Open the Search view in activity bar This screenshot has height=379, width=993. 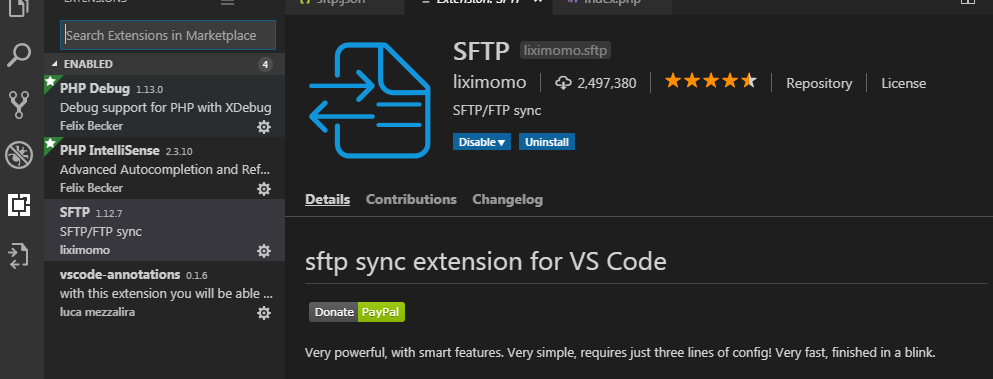19,55
